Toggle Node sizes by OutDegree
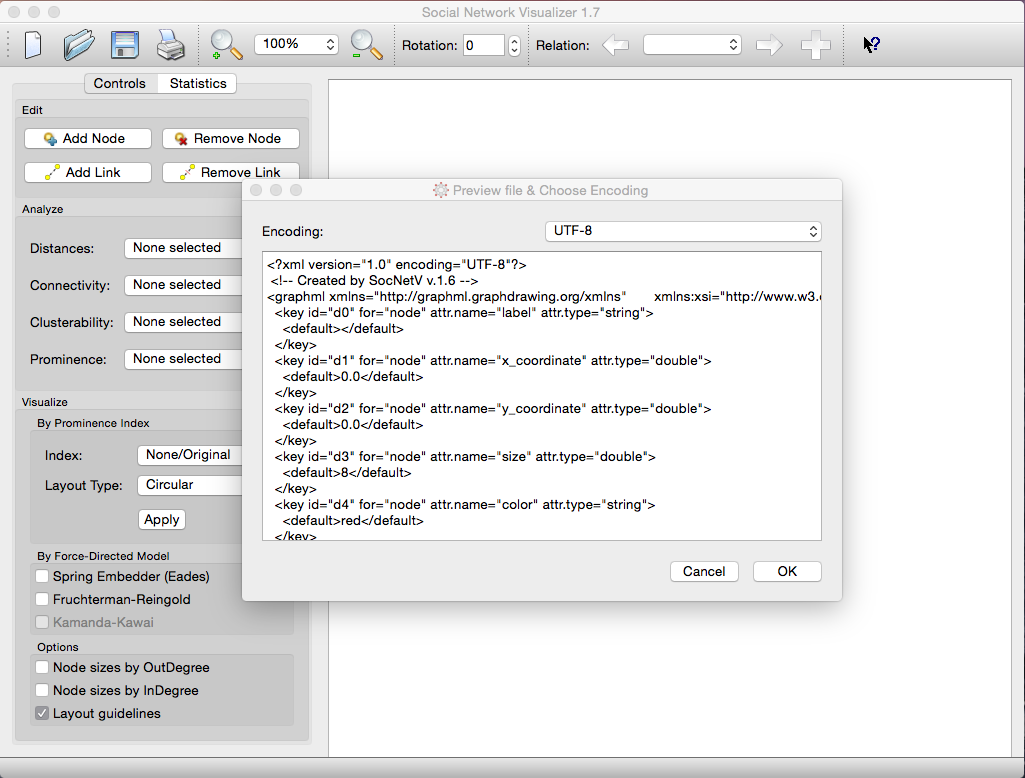This screenshot has height=778, width=1025. pos(42,667)
